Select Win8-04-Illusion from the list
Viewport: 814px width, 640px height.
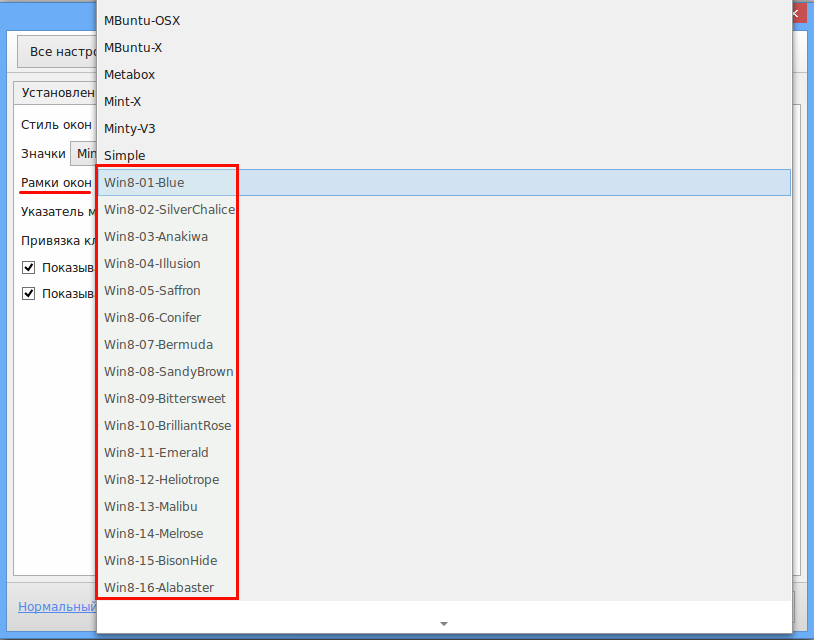click(444, 264)
